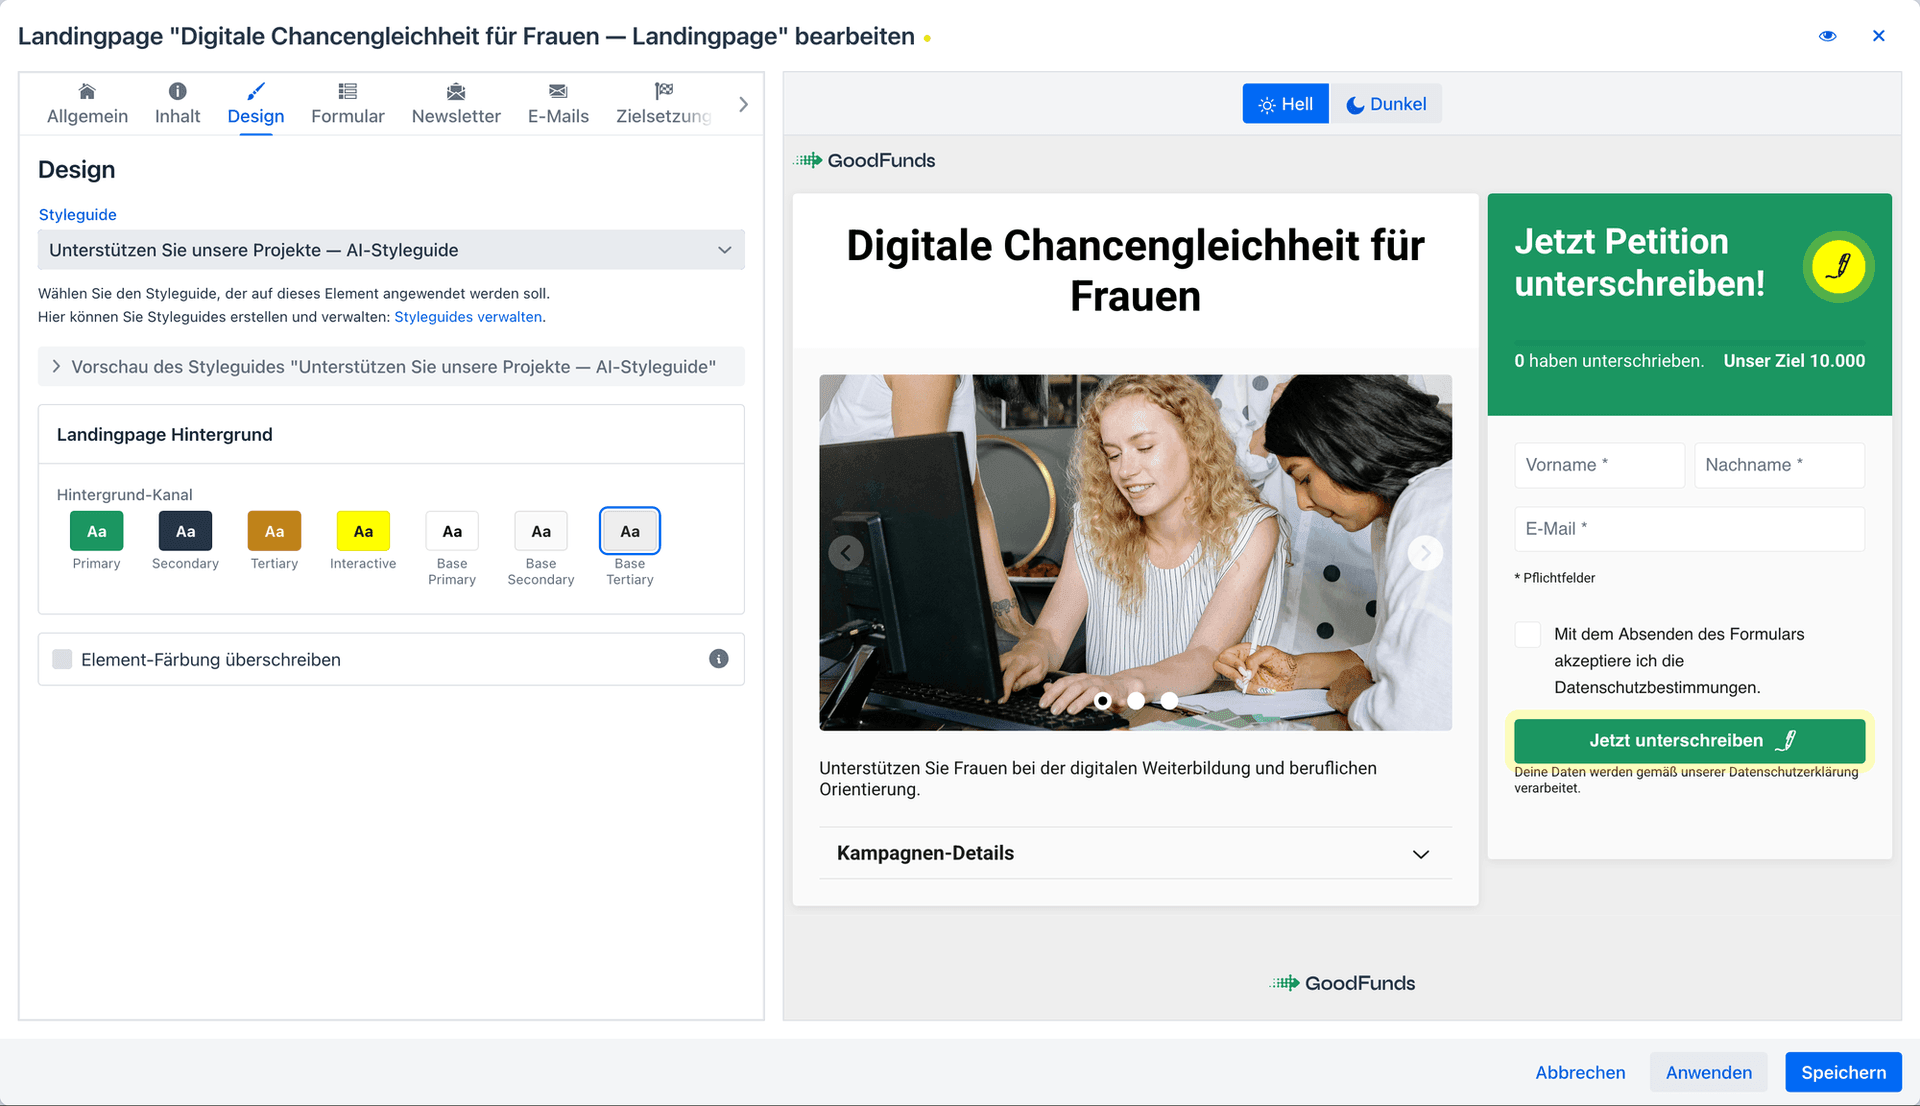Enable Element-Färbung überschreiben checkbox
This screenshot has width=1920, height=1106.
62,659
